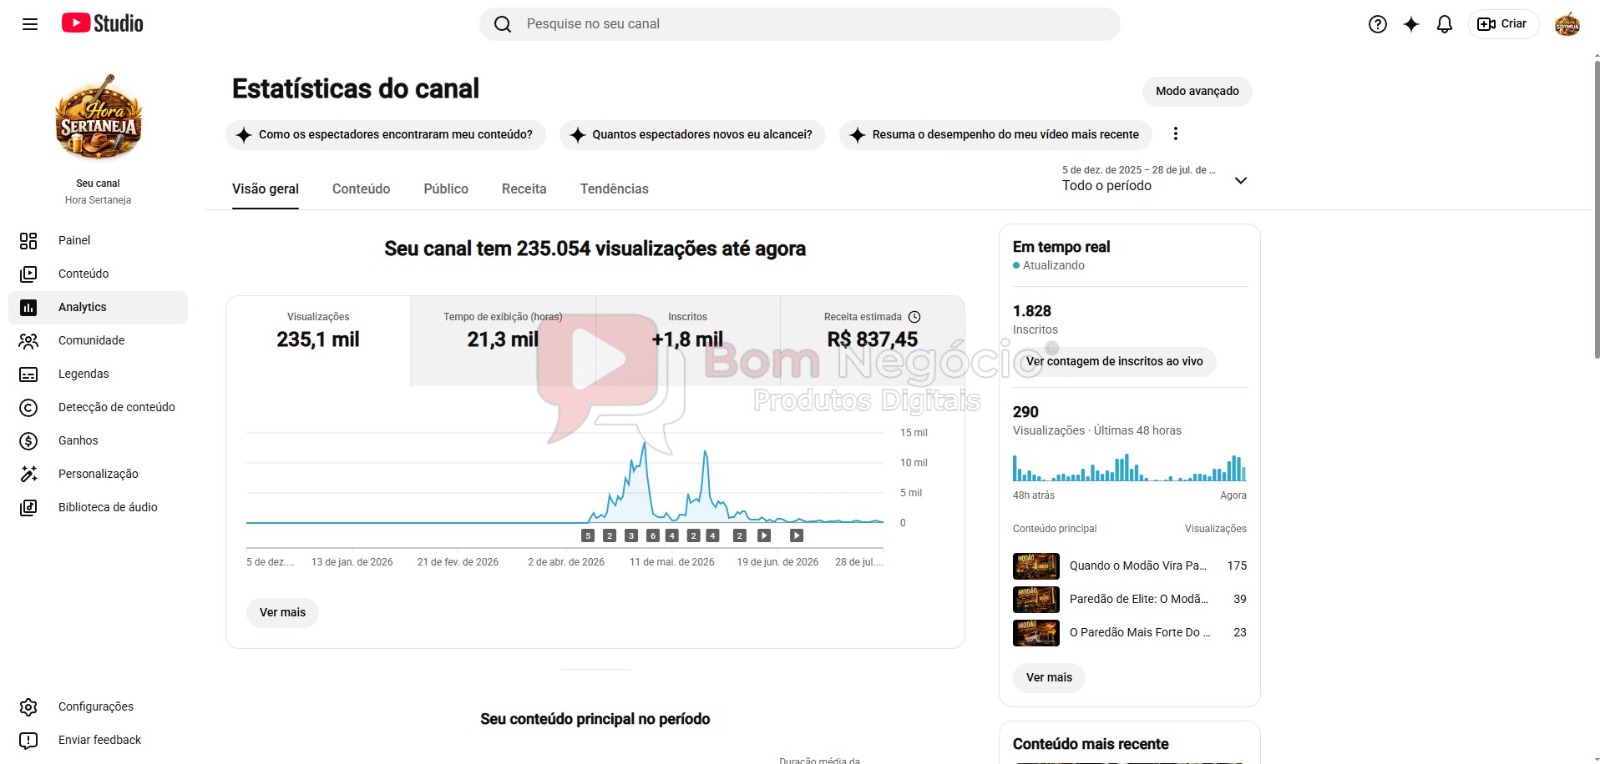Open the hamburger navigation menu
Image resolution: width=1600 pixels, height=764 pixels.
[x=30, y=24]
